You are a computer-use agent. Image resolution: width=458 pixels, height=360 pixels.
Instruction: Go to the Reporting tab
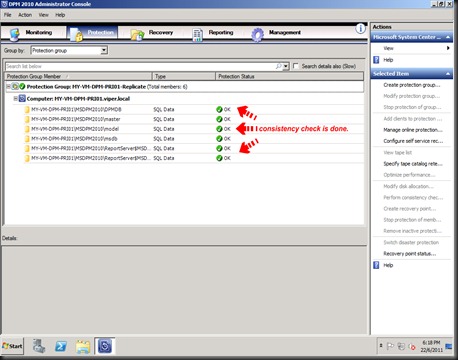(213, 33)
